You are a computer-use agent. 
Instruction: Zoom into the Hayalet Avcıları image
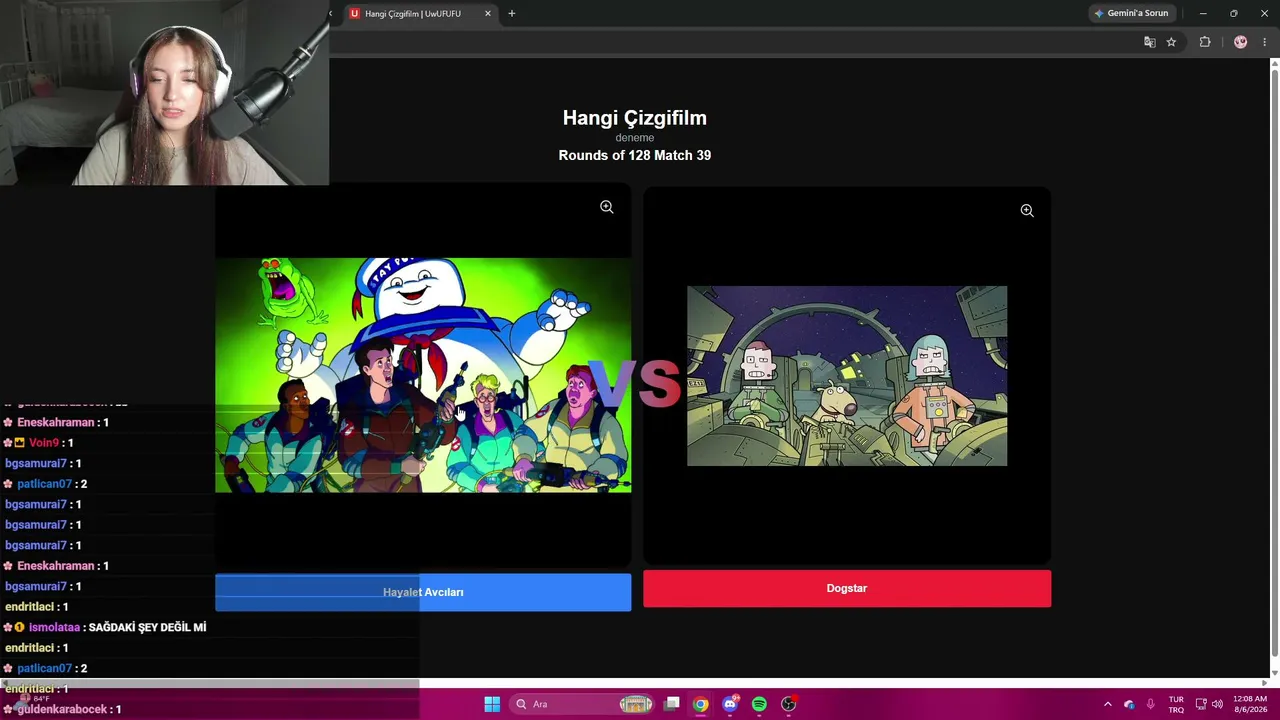pos(607,207)
